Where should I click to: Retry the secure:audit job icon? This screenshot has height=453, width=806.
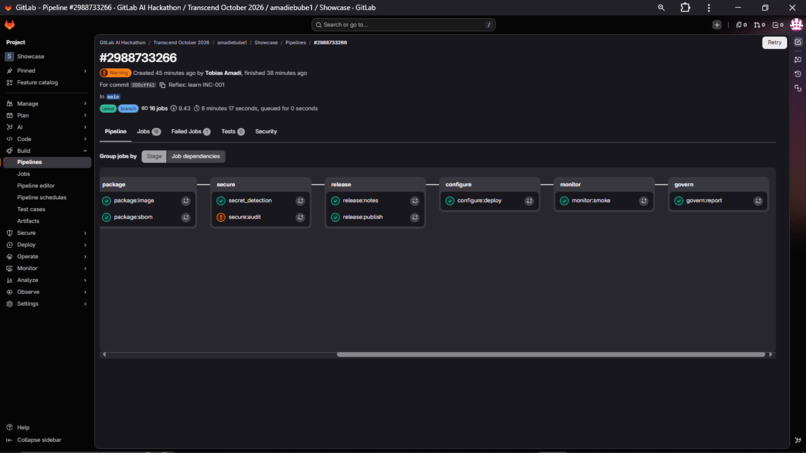[x=300, y=218]
